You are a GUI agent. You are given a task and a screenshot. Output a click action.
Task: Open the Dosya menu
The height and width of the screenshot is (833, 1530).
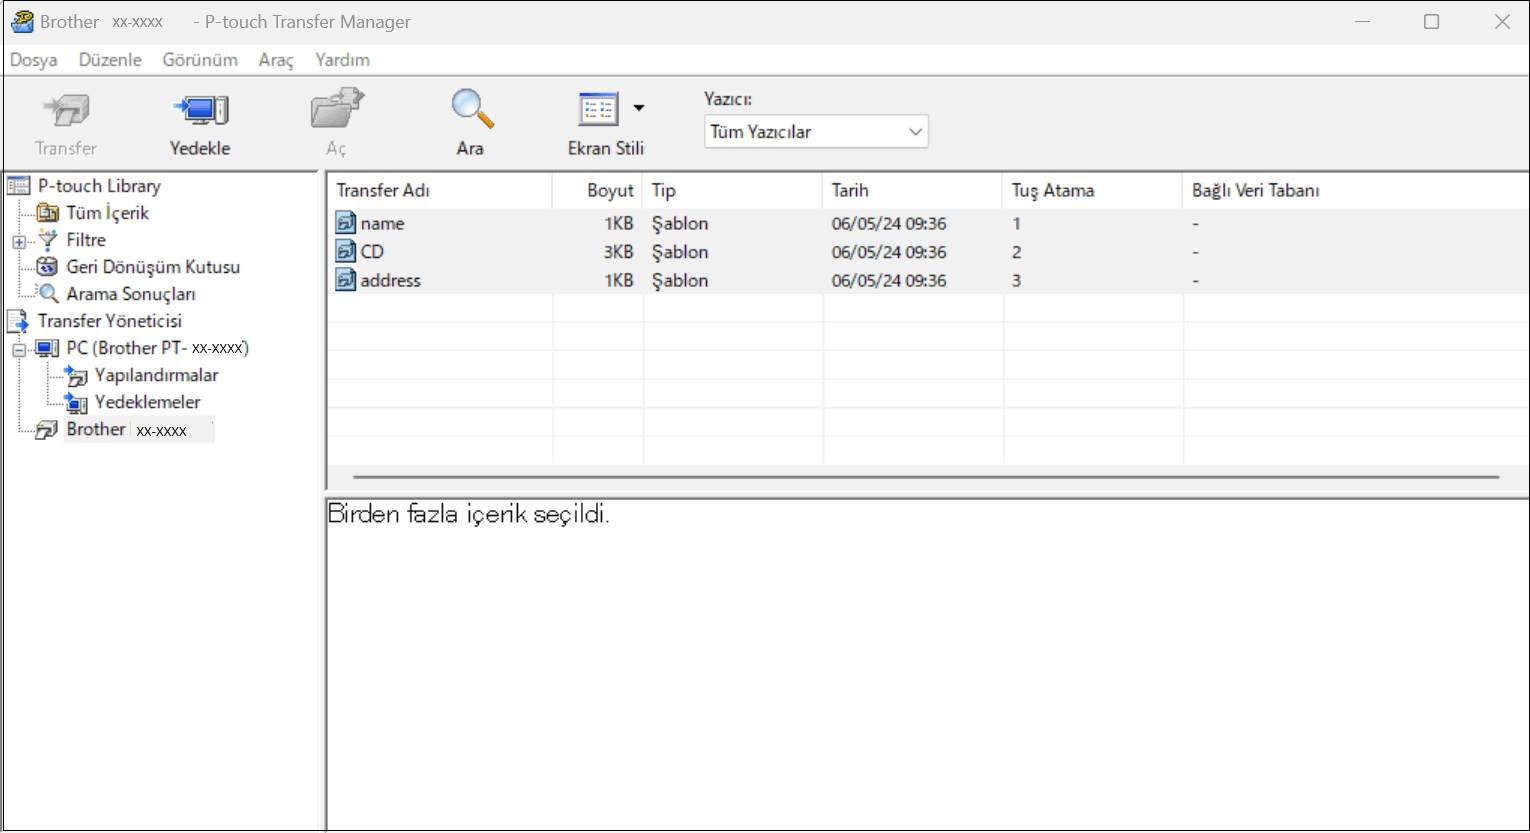pyautogui.click(x=33, y=60)
